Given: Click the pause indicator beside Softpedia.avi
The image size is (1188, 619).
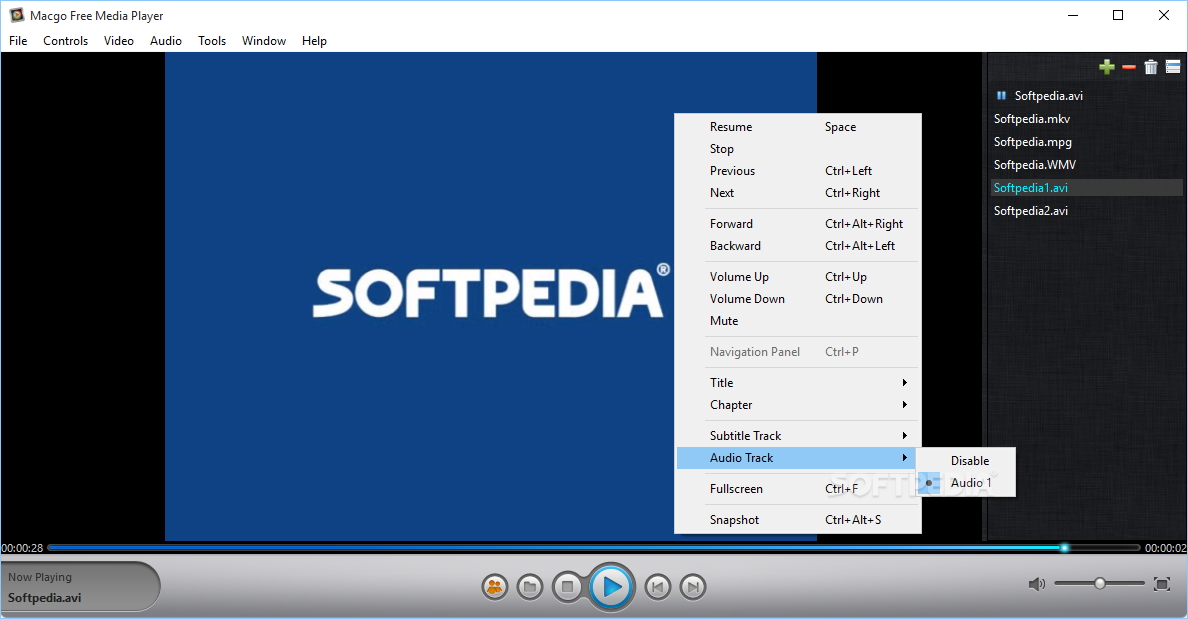Looking at the screenshot, I should [x=1001, y=95].
